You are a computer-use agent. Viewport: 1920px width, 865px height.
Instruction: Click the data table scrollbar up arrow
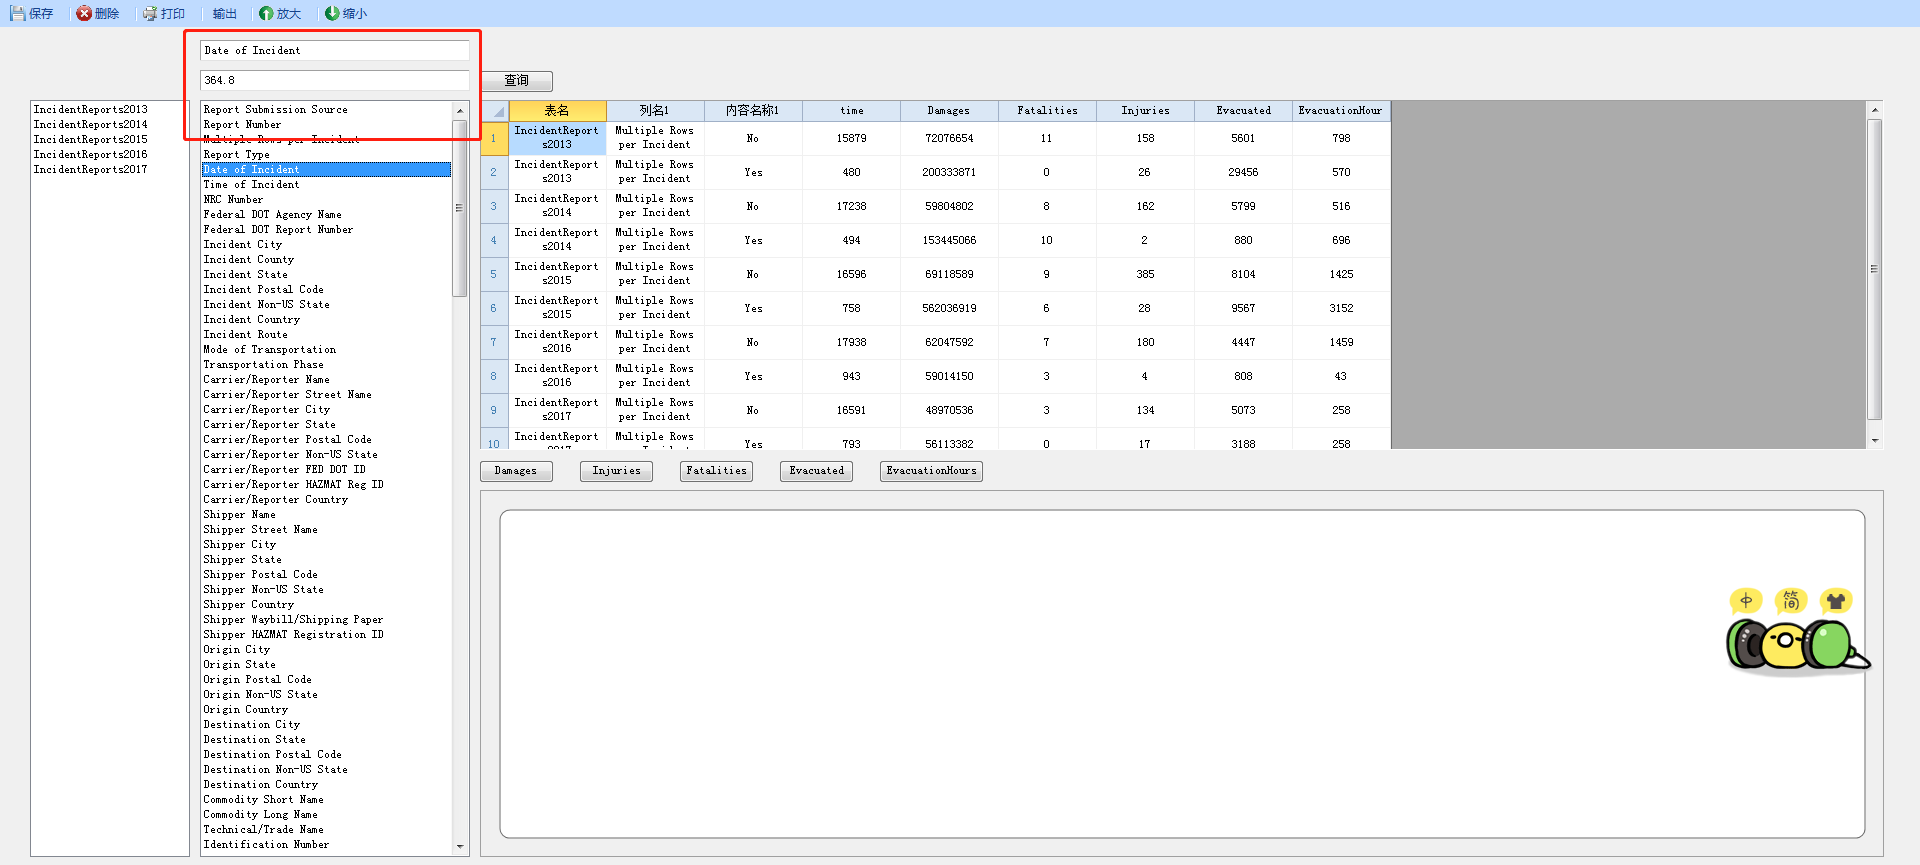1875,110
